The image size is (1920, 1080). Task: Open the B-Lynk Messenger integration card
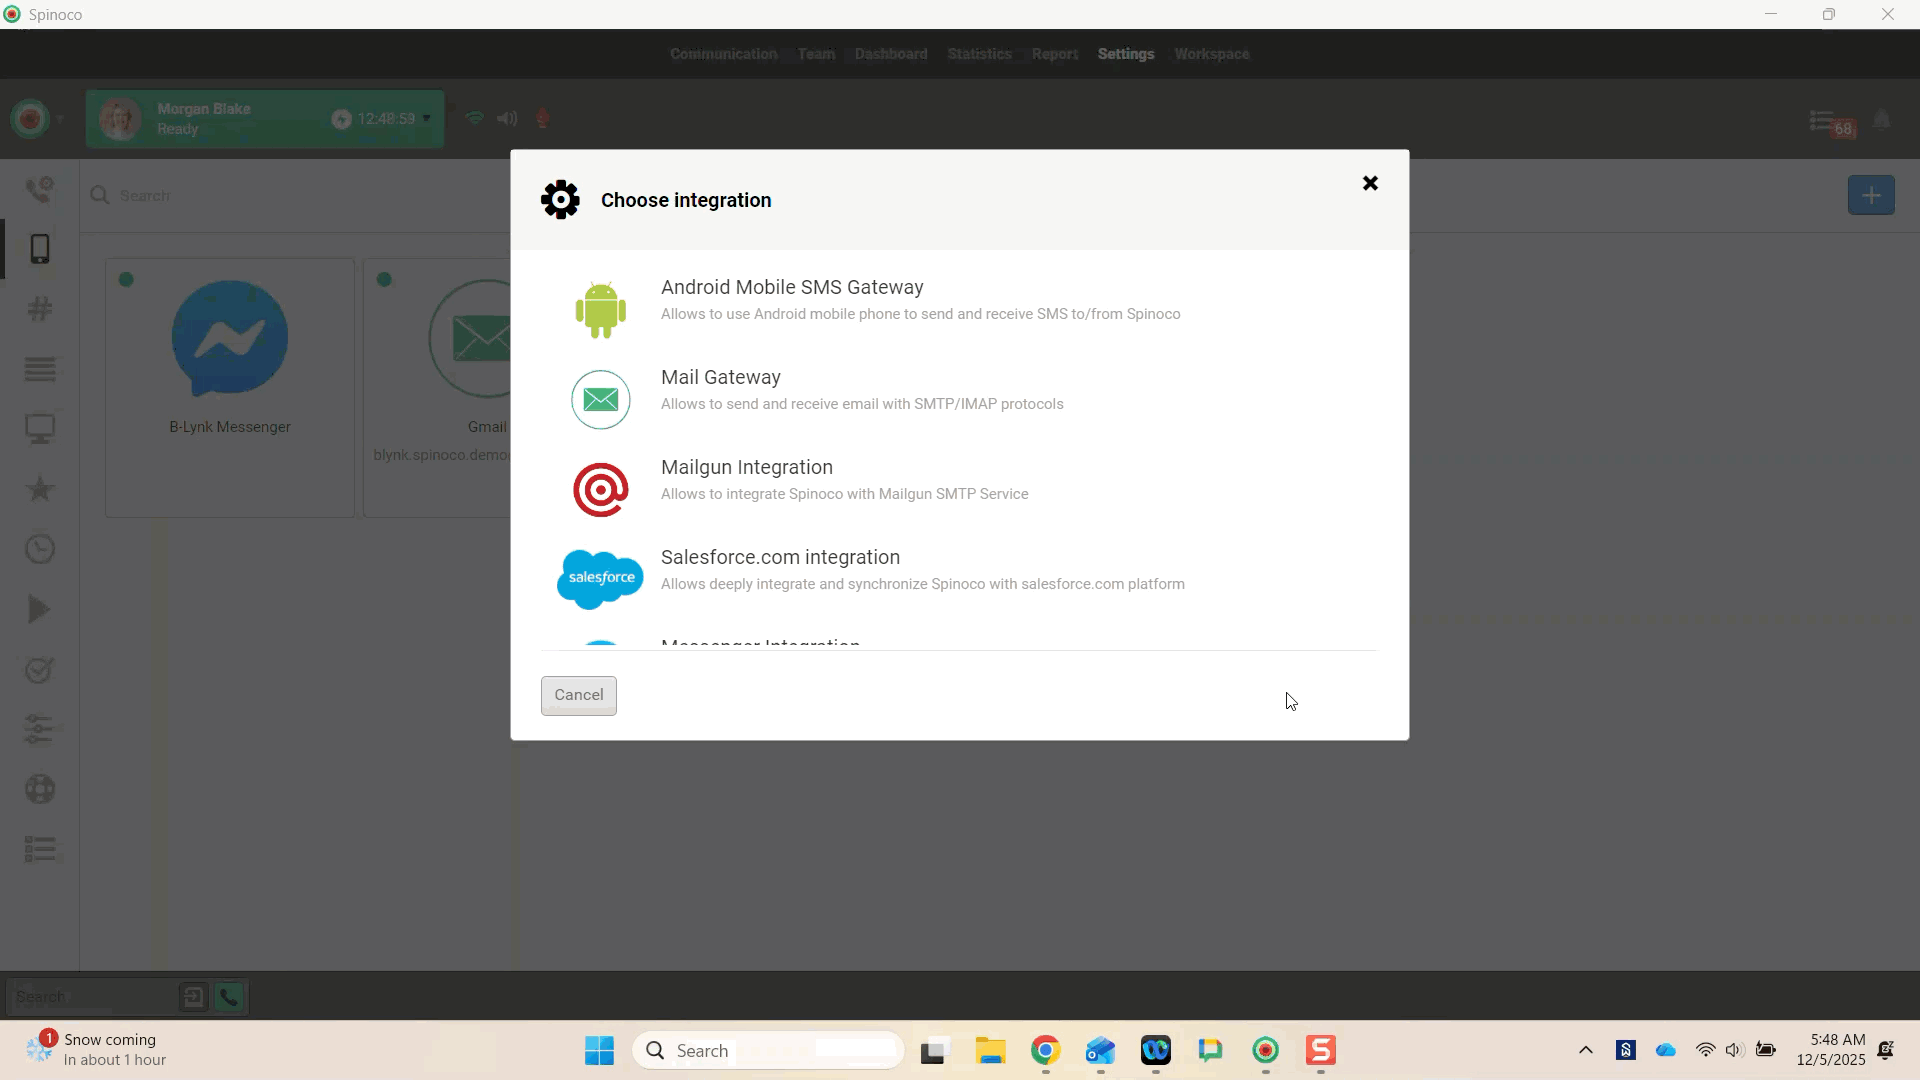pos(230,388)
